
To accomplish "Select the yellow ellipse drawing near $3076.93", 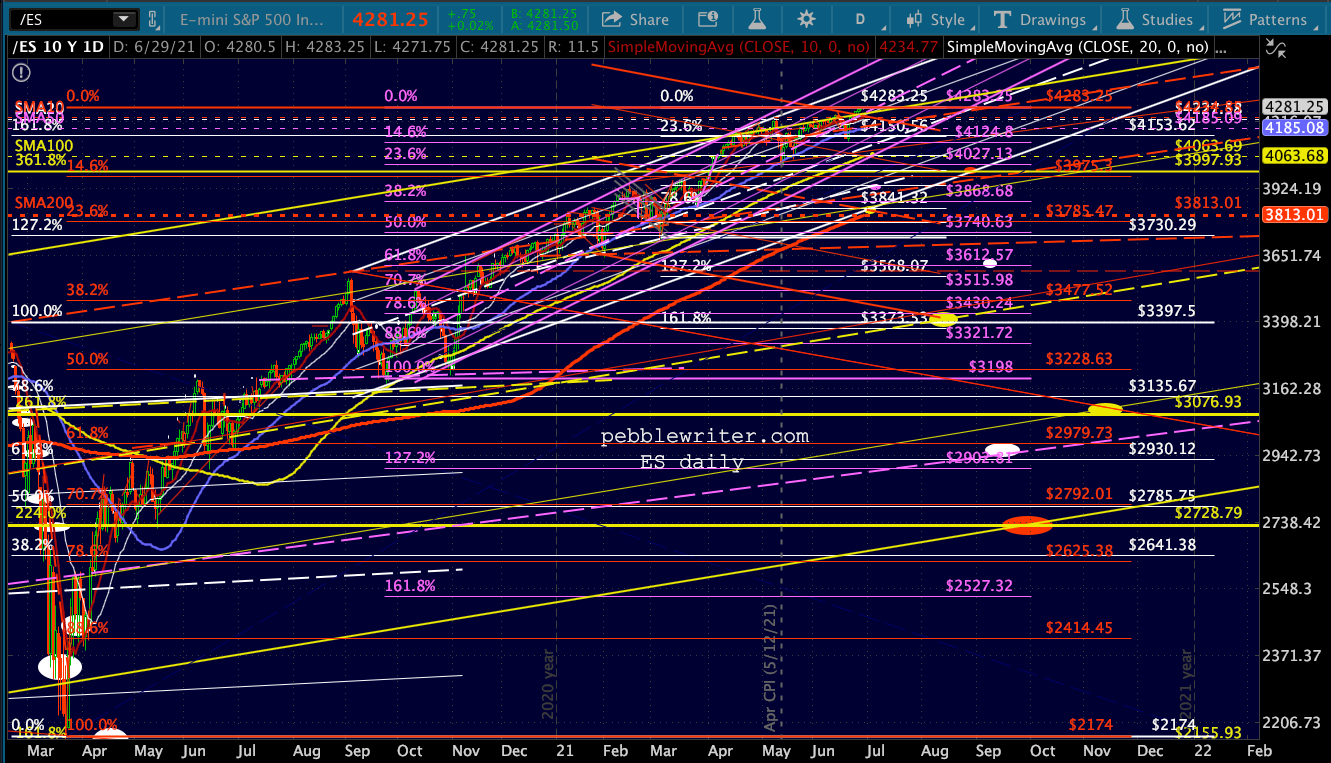I will [x=1105, y=409].
